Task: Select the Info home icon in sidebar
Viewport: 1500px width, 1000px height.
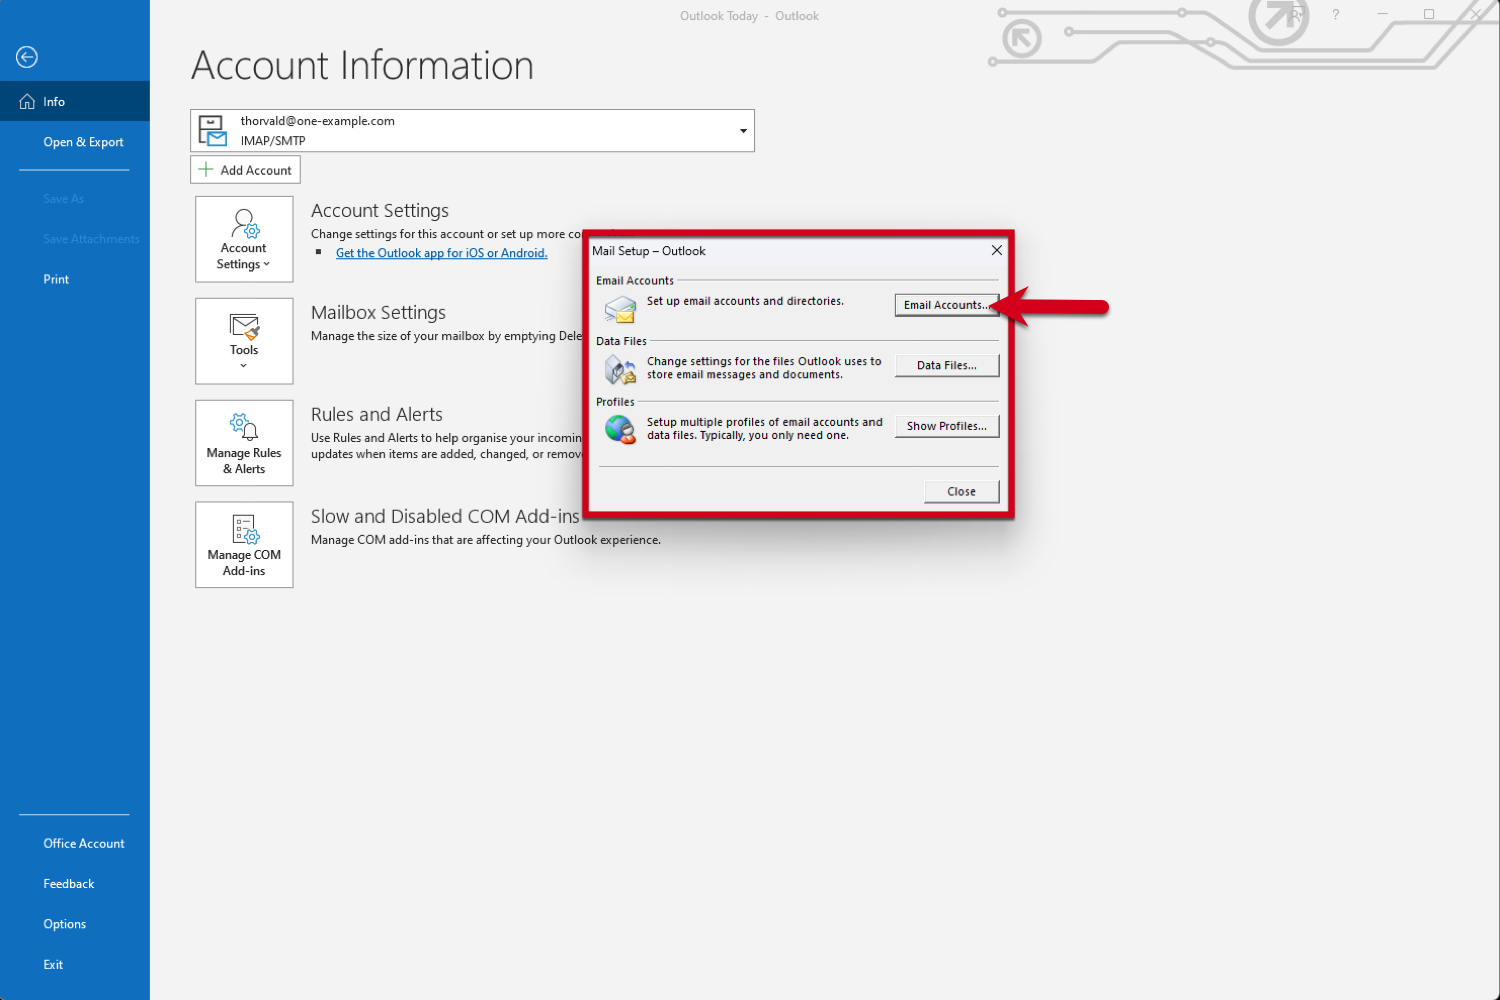Action: pos(28,100)
